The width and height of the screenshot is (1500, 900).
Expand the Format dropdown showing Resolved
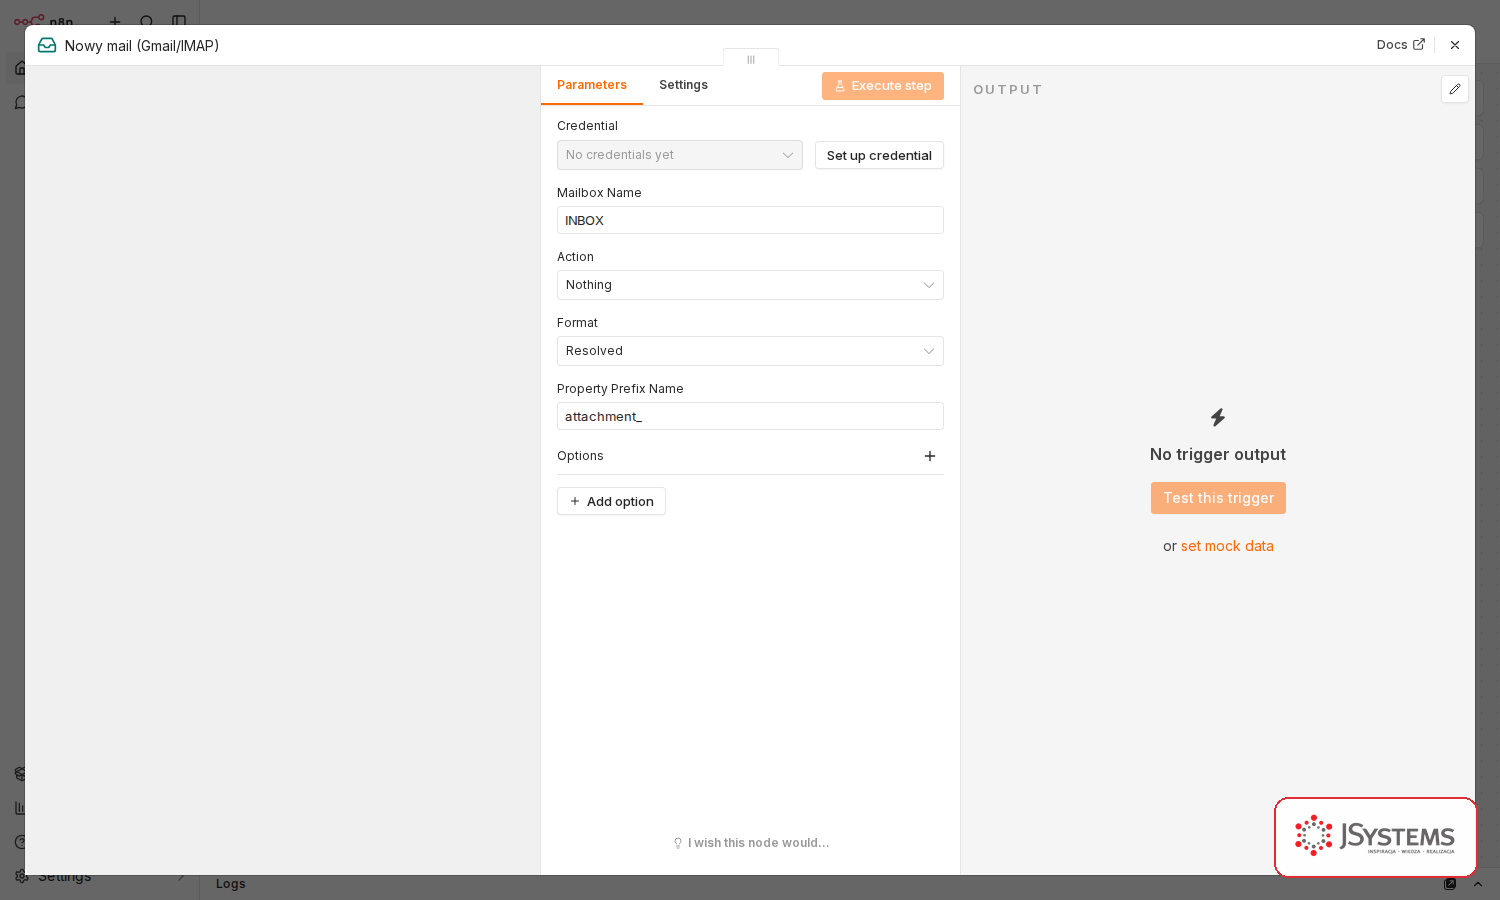pyautogui.click(x=750, y=351)
